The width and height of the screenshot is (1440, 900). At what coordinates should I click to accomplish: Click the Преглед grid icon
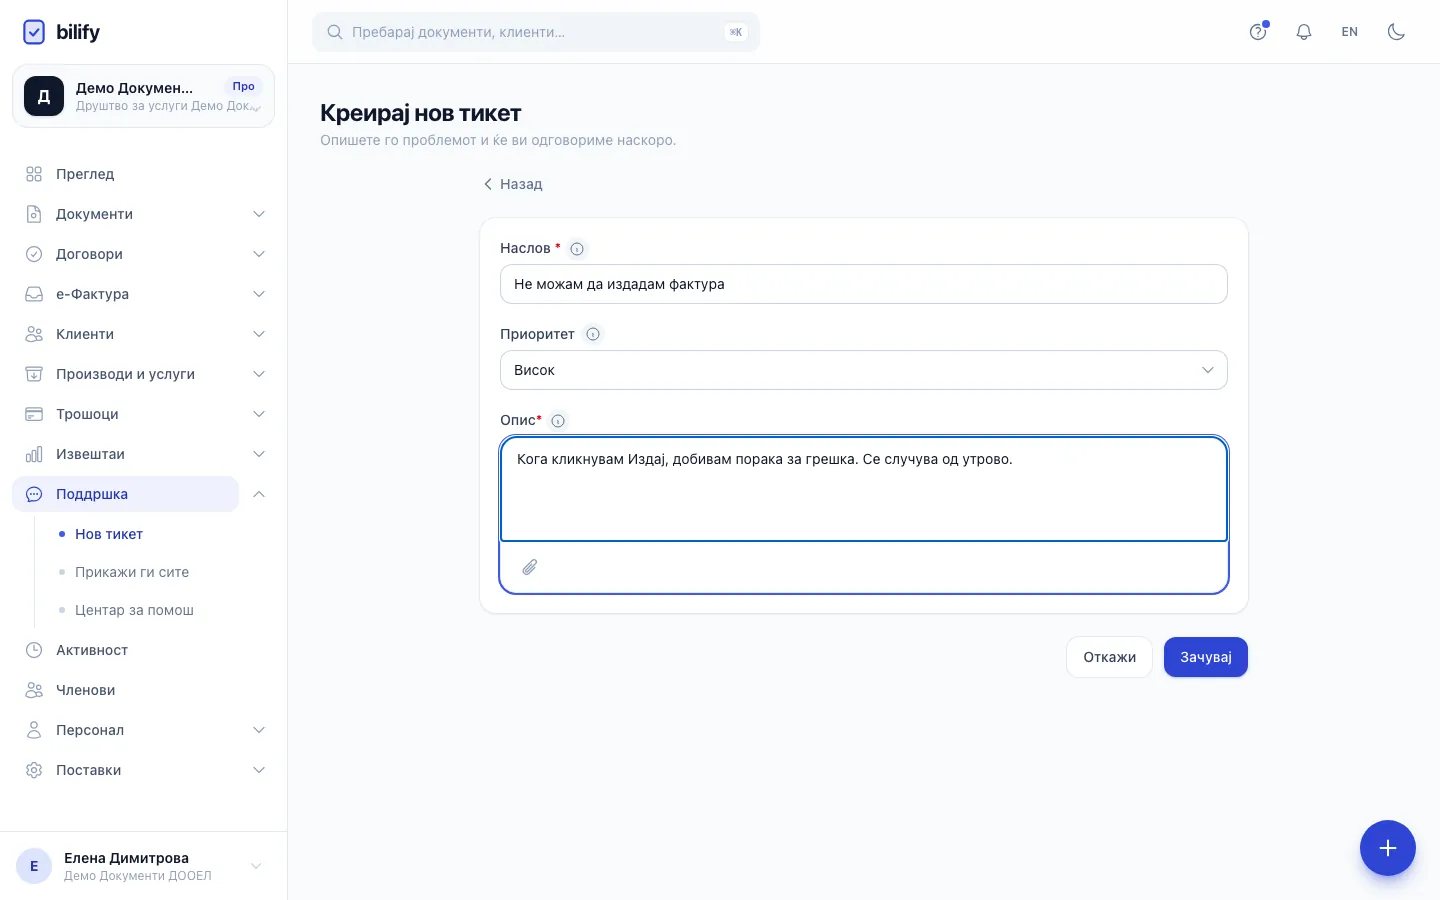tap(34, 174)
